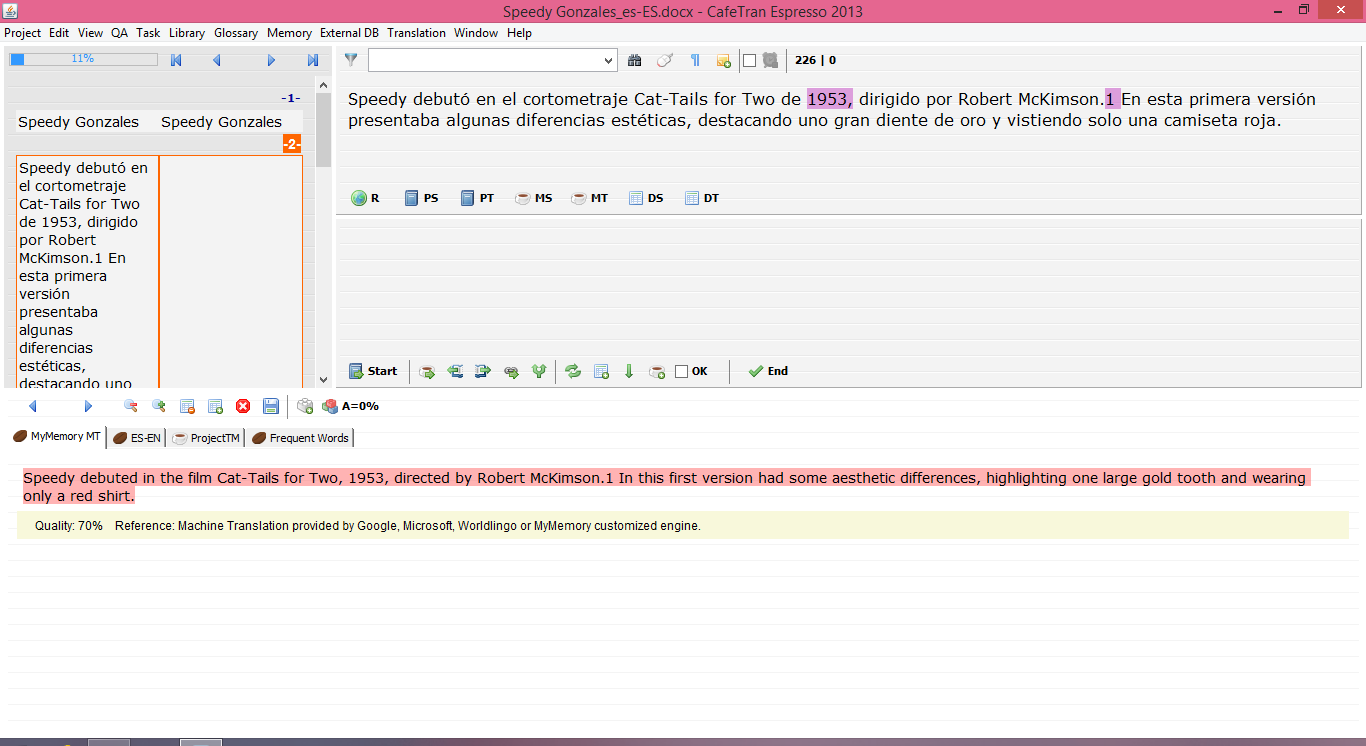Jump to last segment using skip-end arrow
The width and height of the screenshot is (1366, 746).
point(313,61)
